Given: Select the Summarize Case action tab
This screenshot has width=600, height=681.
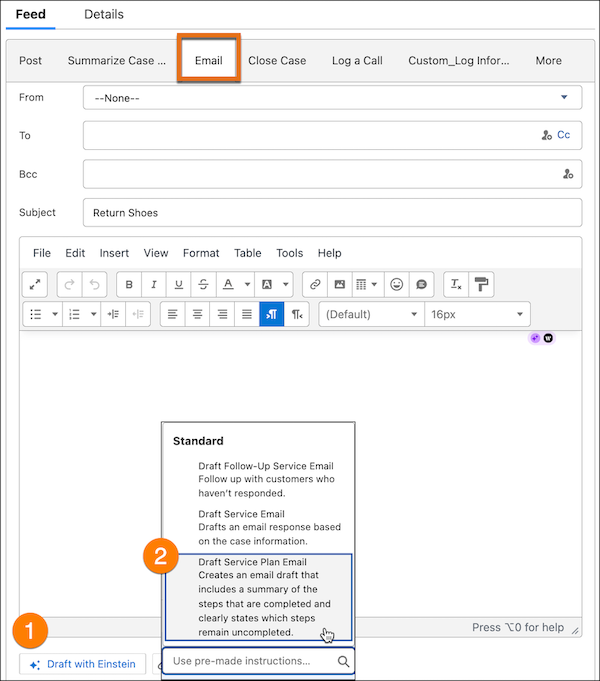Looking at the screenshot, I should (x=116, y=61).
